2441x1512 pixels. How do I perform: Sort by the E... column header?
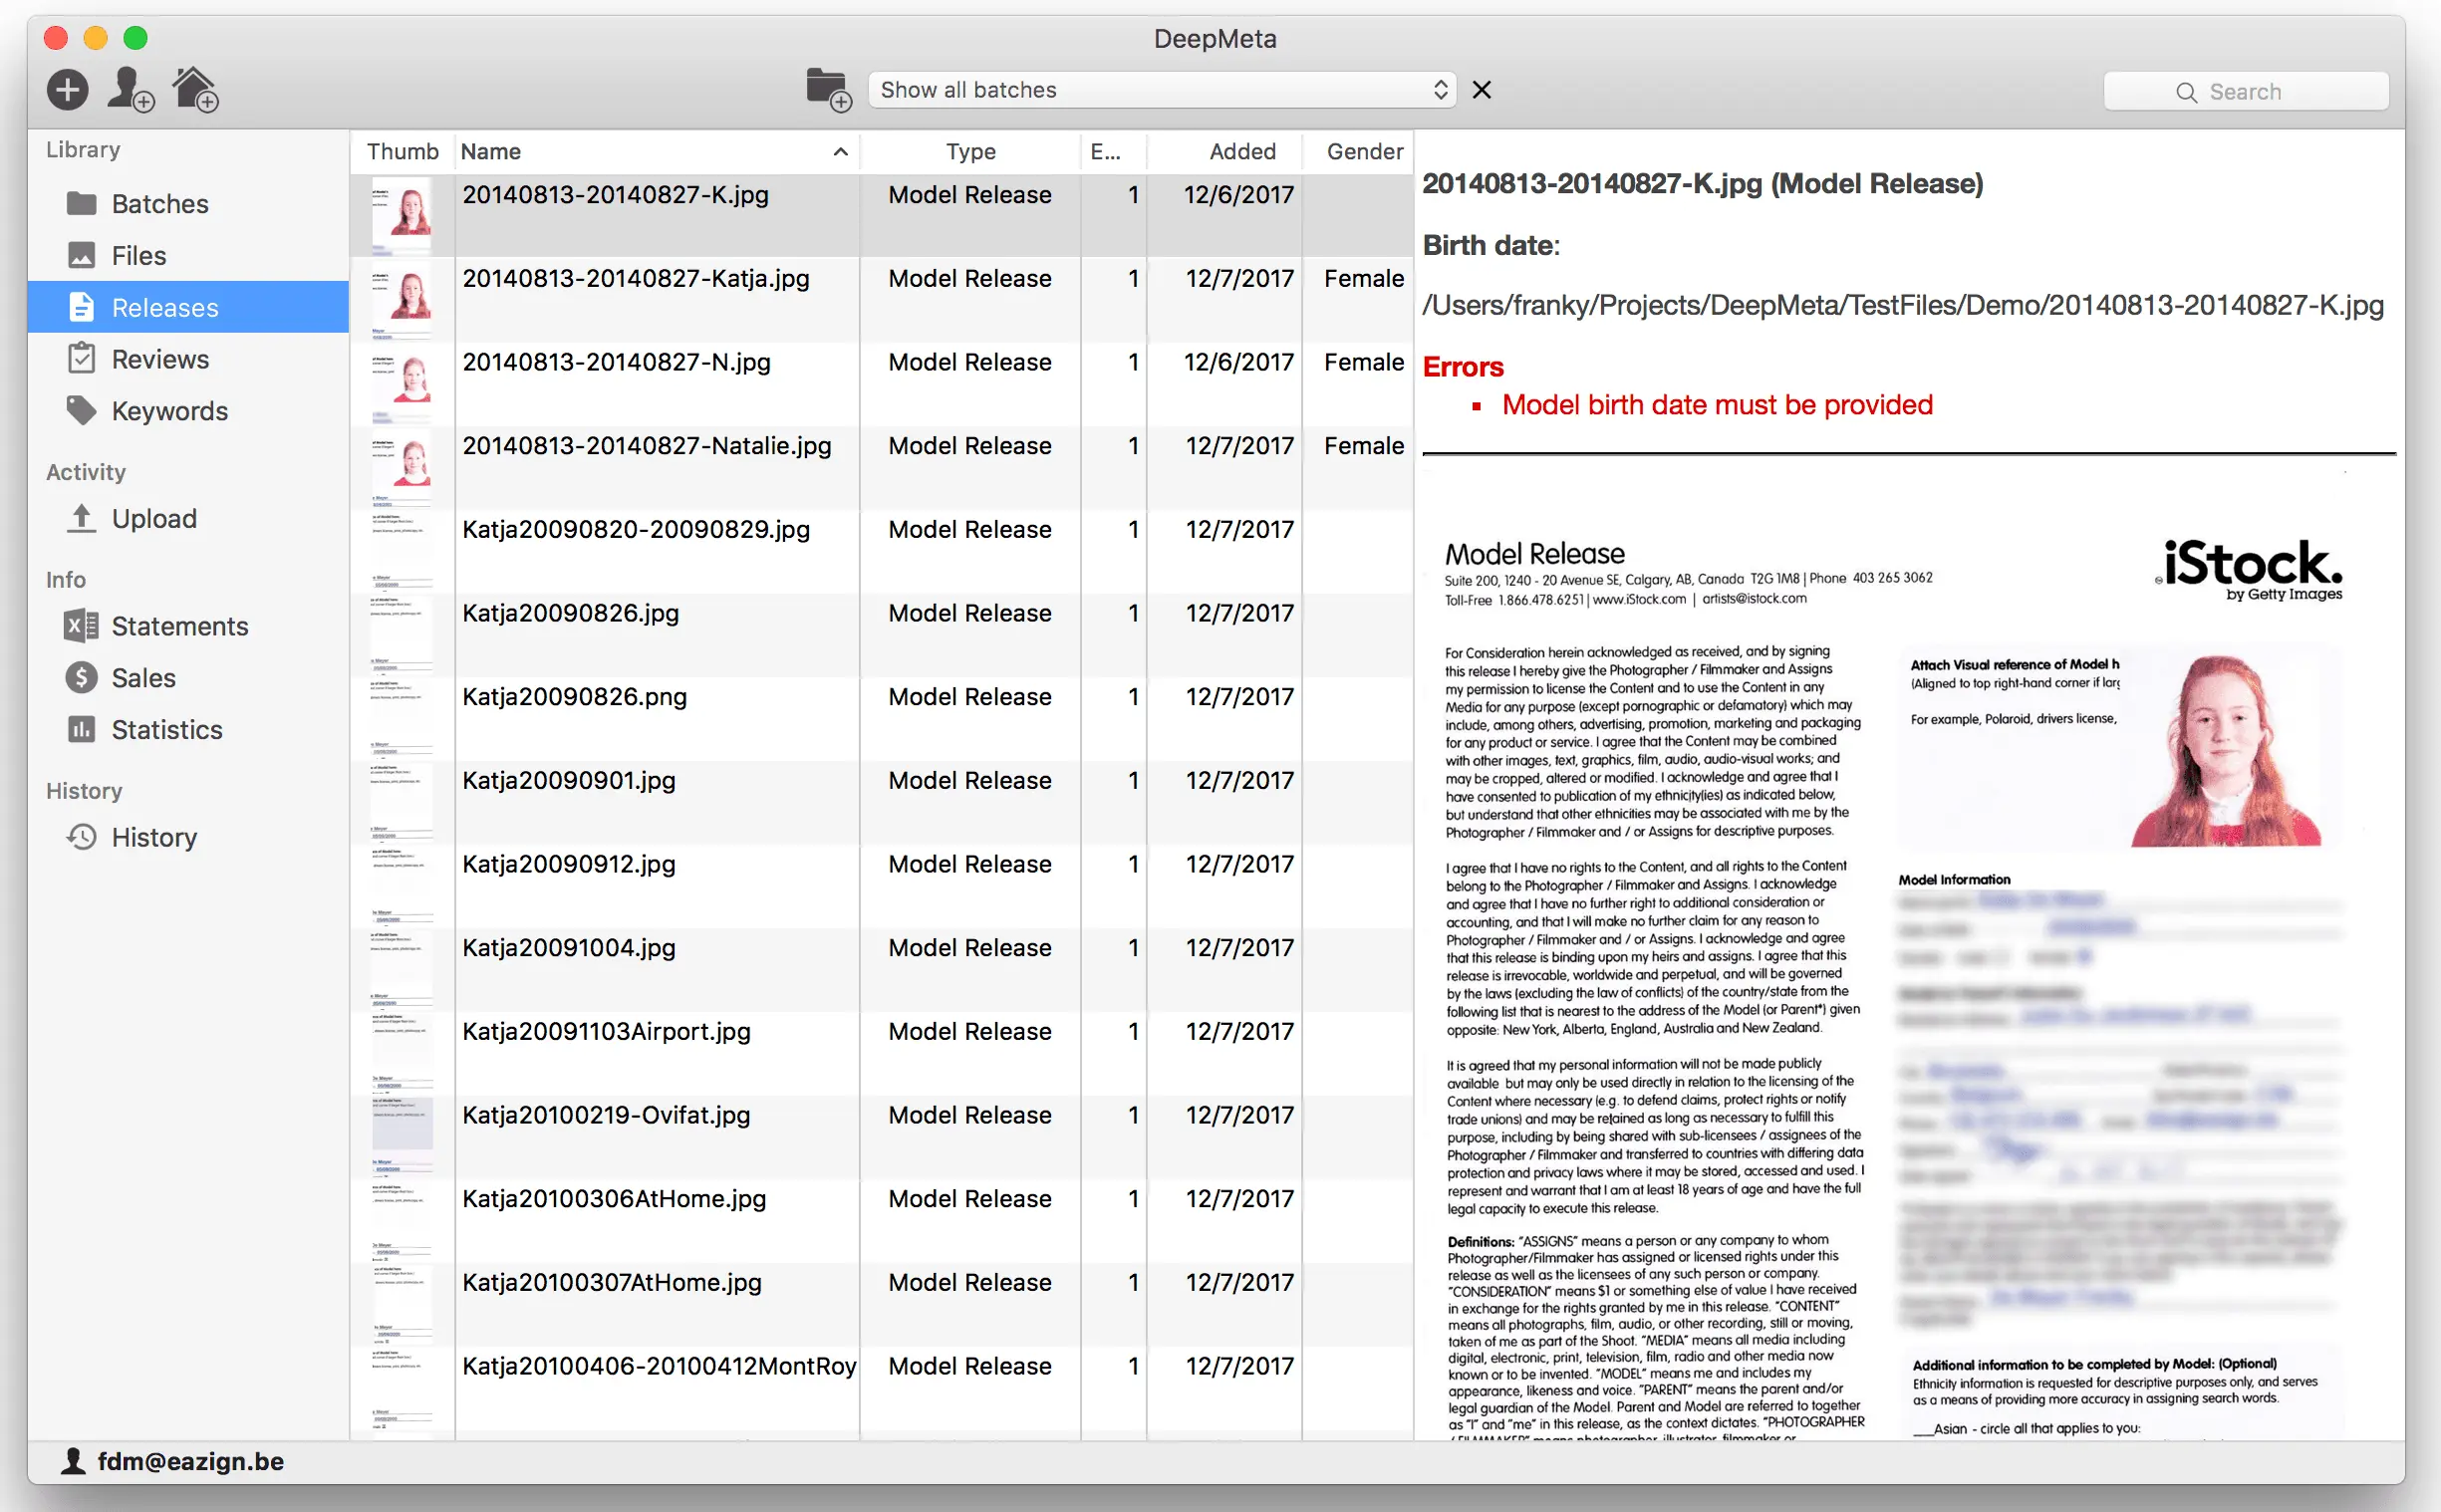click(x=1113, y=151)
